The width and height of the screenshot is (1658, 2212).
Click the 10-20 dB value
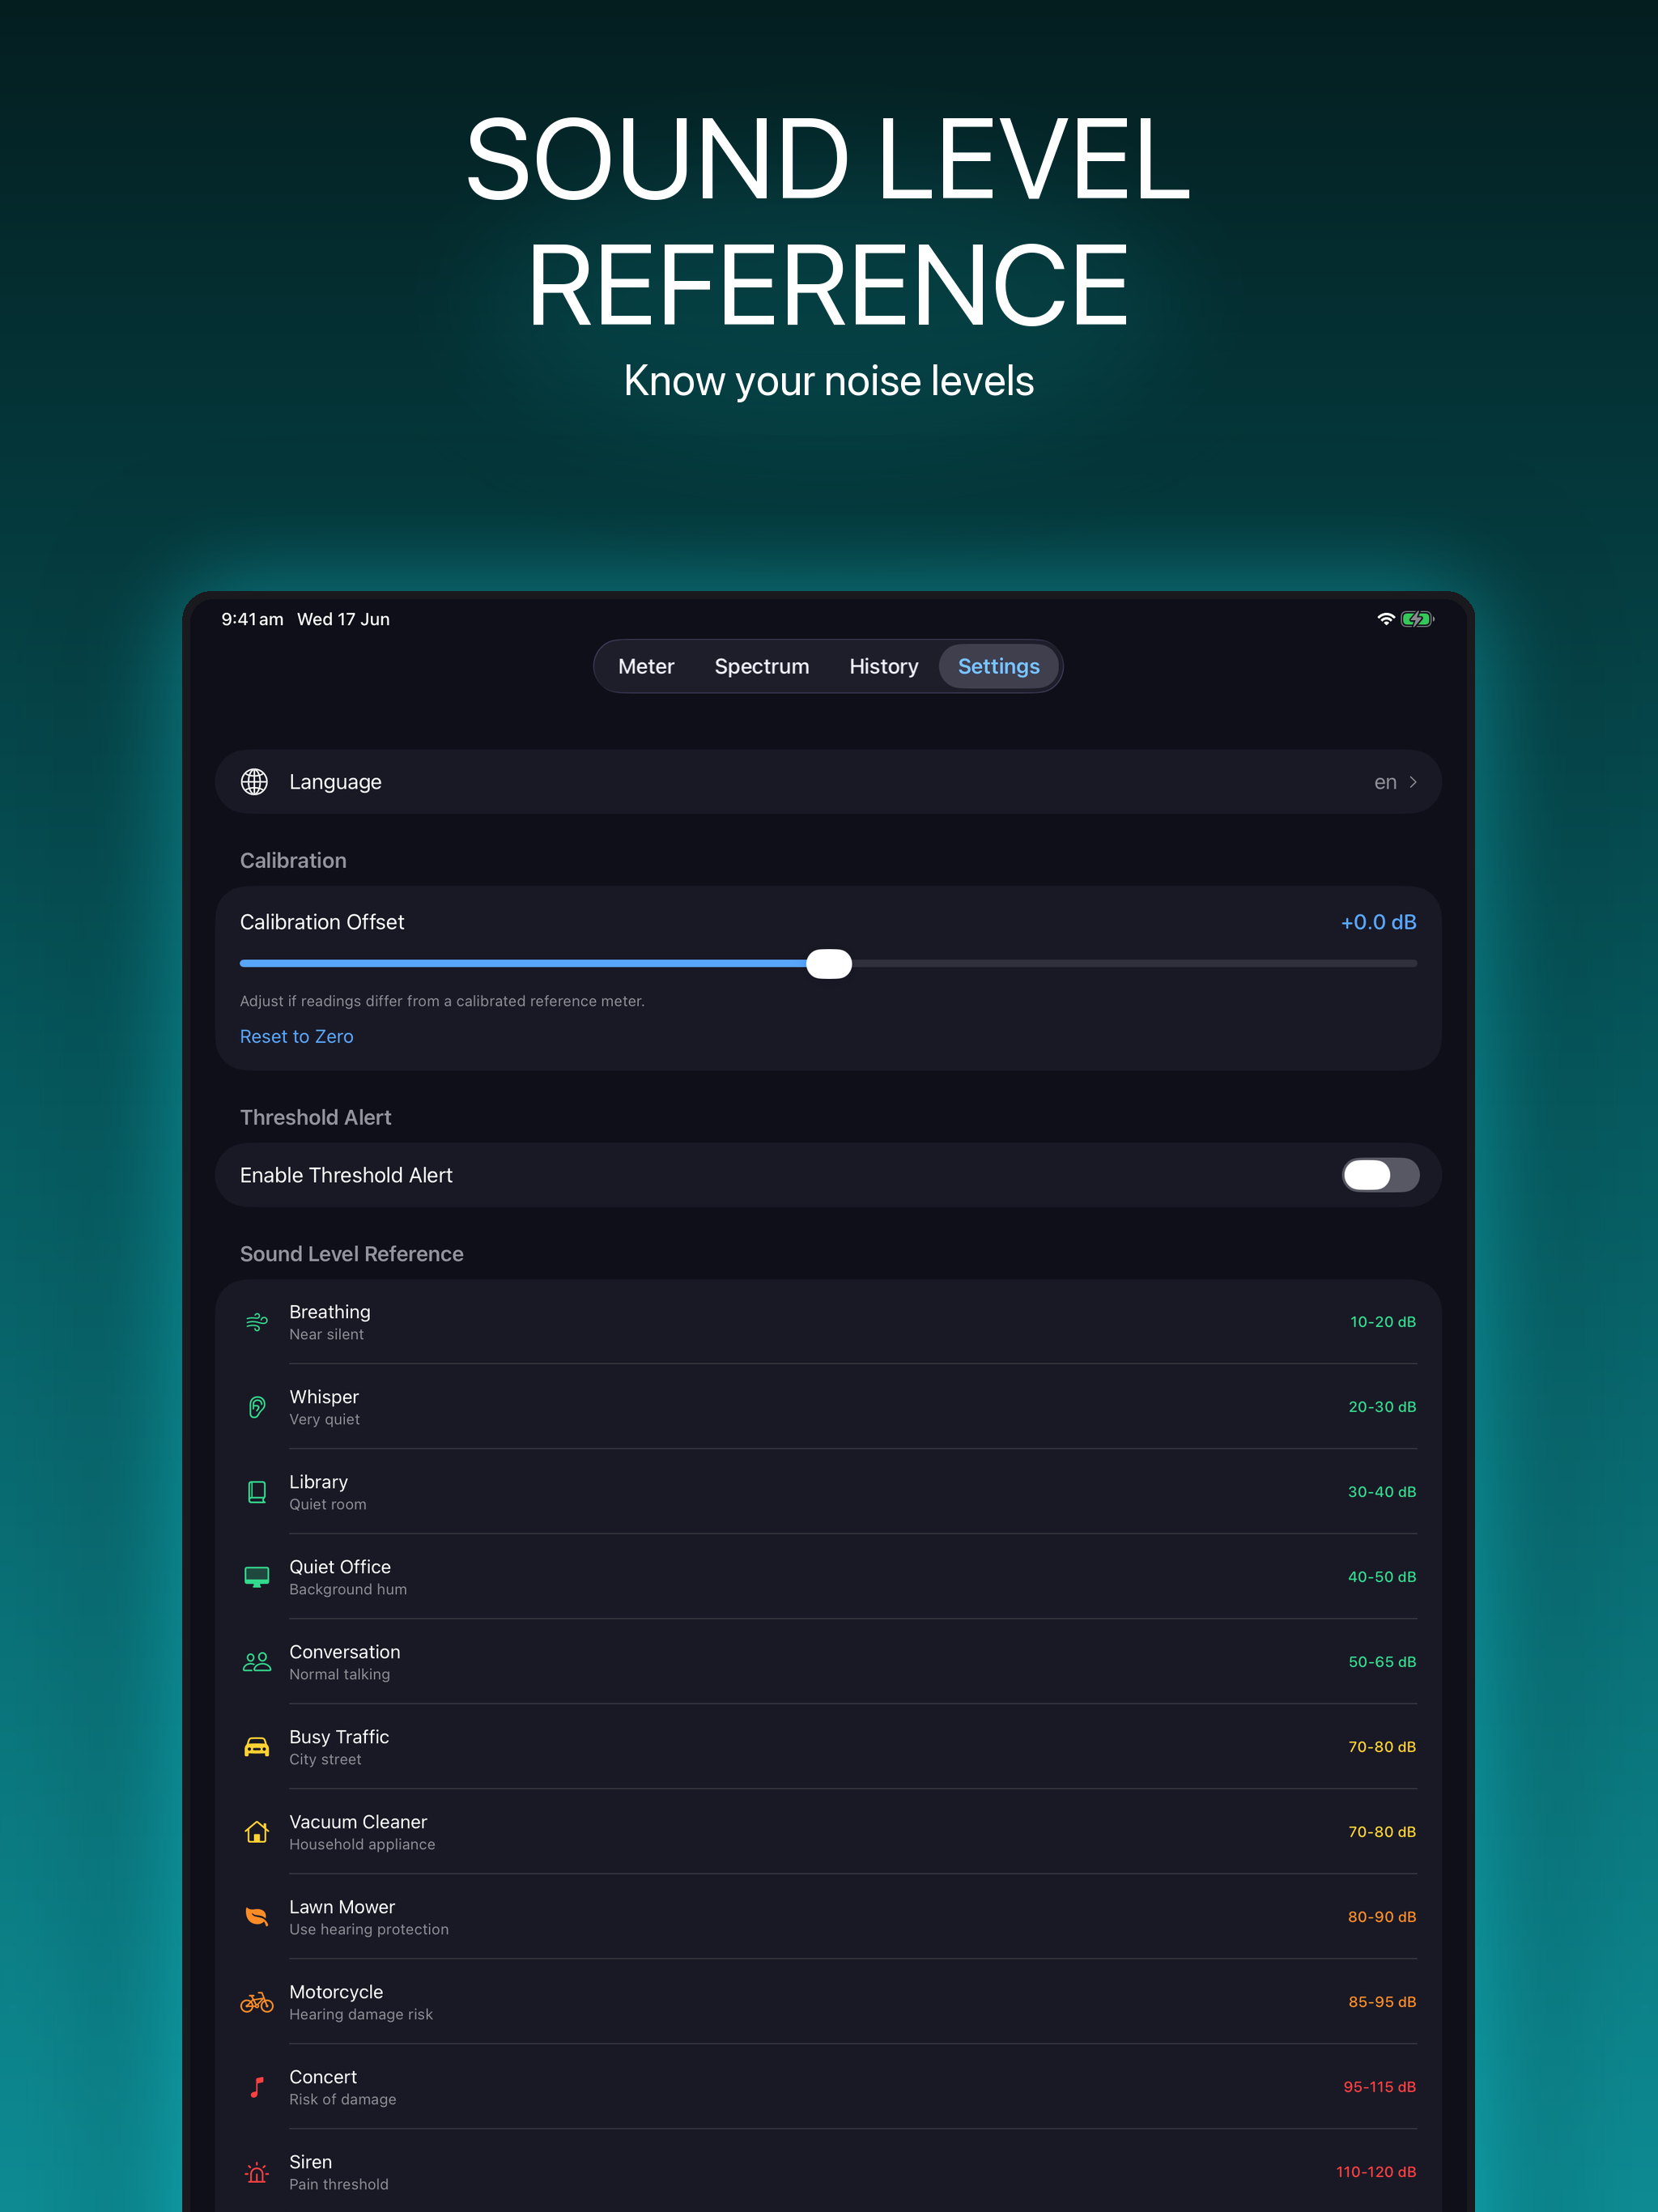[x=1383, y=1322]
